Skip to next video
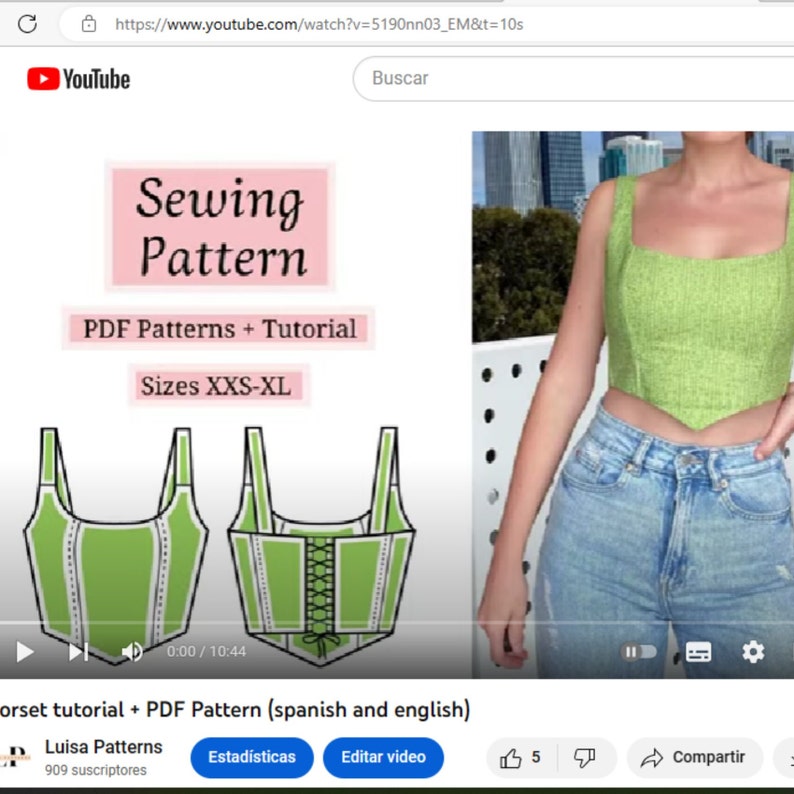 tap(78, 652)
